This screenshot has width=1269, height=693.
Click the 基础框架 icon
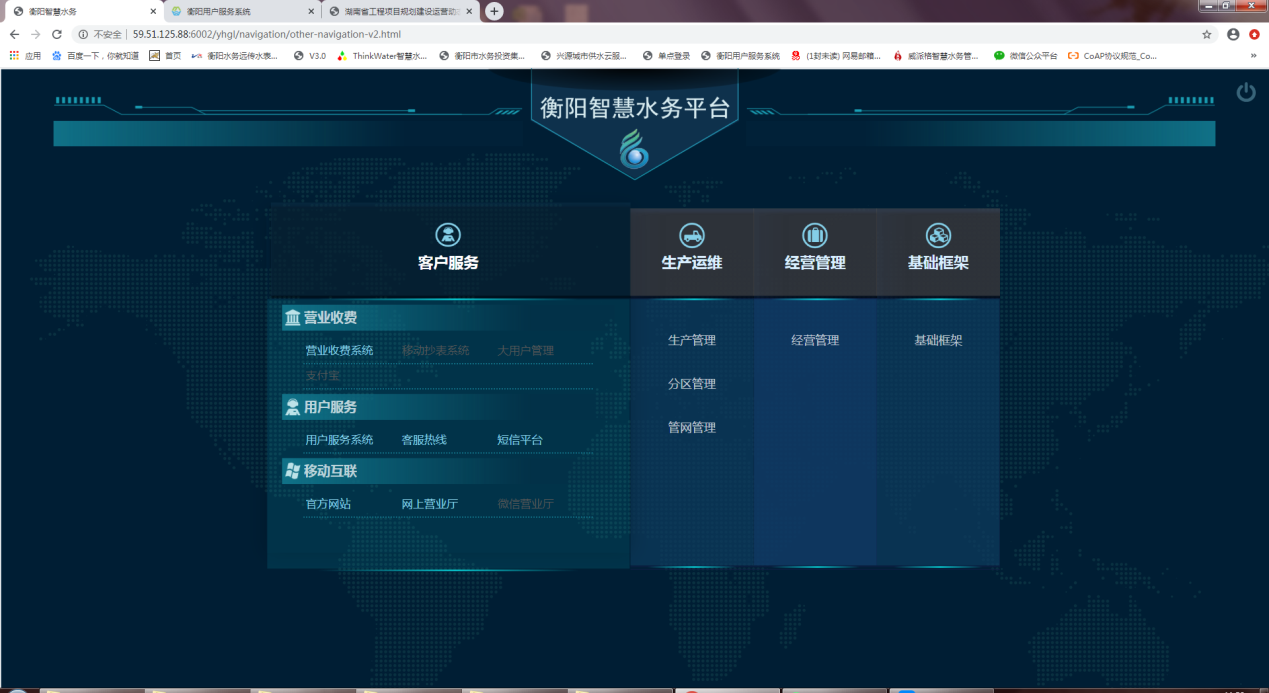click(x=938, y=235)
